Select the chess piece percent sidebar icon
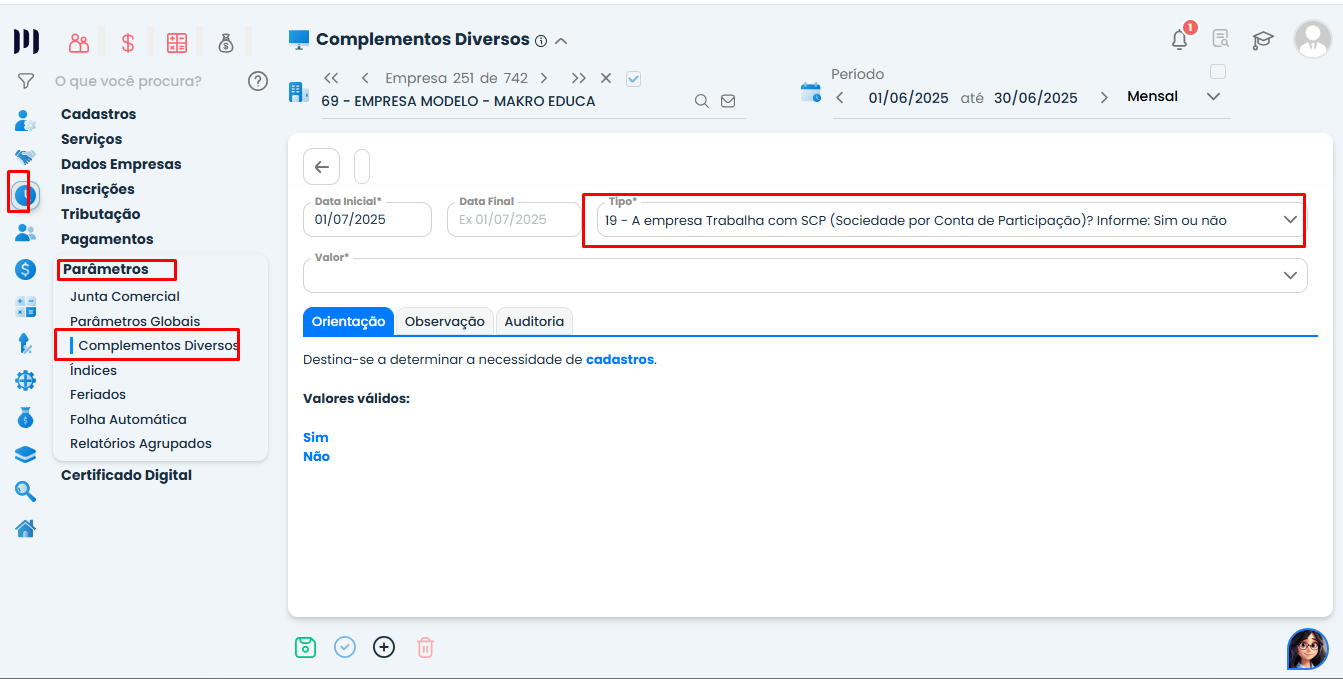Image resolution: width=1343 pixels, height=679 pixels. (26, 343)
